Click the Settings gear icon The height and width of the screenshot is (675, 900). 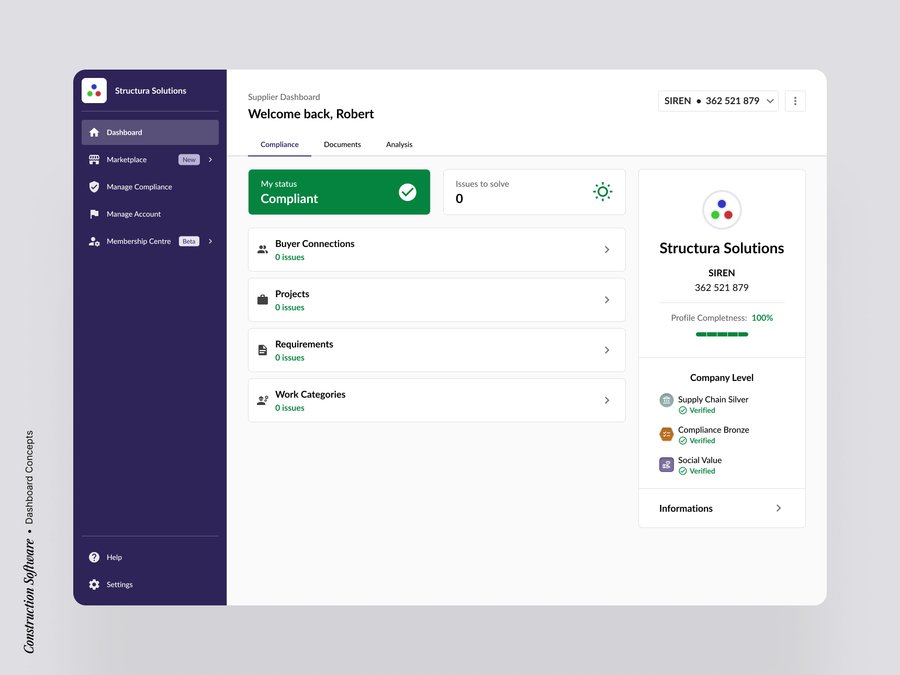94,584
